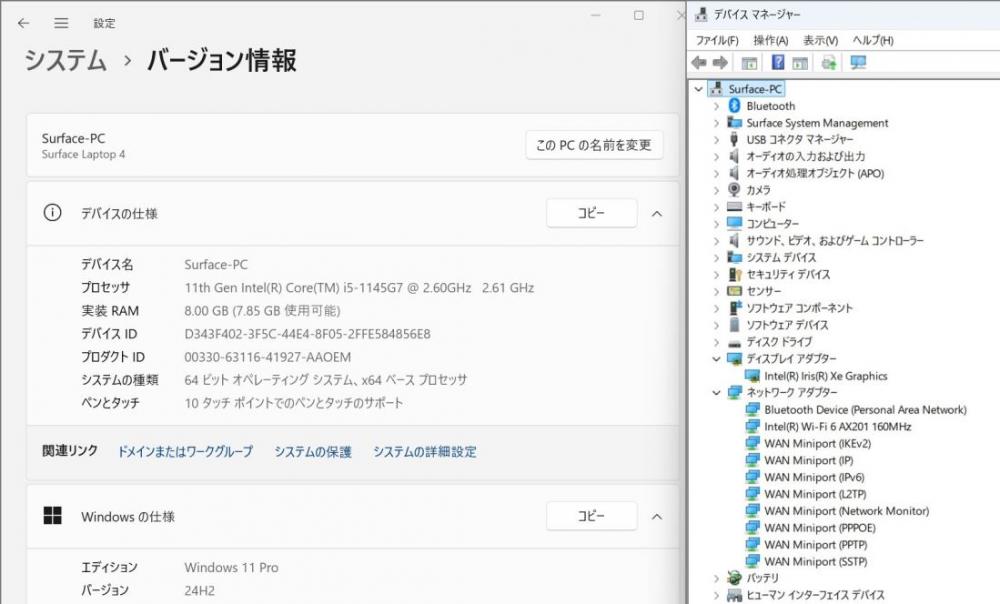Select WAN Miniport (SSTP) adapter
1000x604 pixels.
tap(816, 561)
